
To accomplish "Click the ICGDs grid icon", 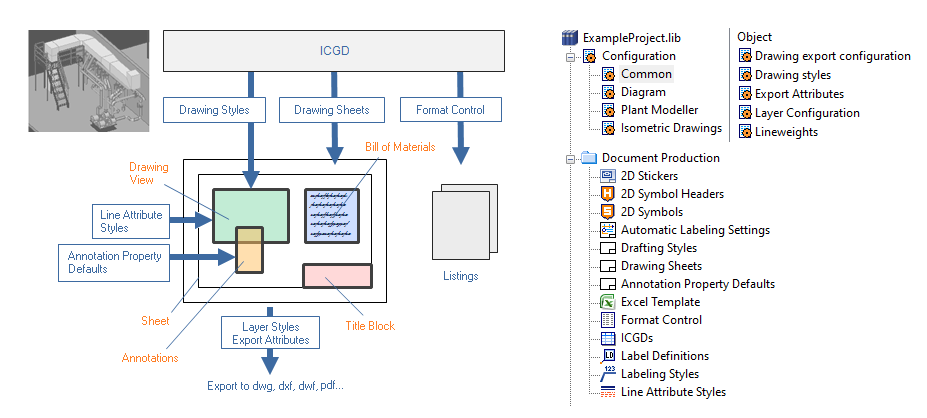I will tap(607, 338).
